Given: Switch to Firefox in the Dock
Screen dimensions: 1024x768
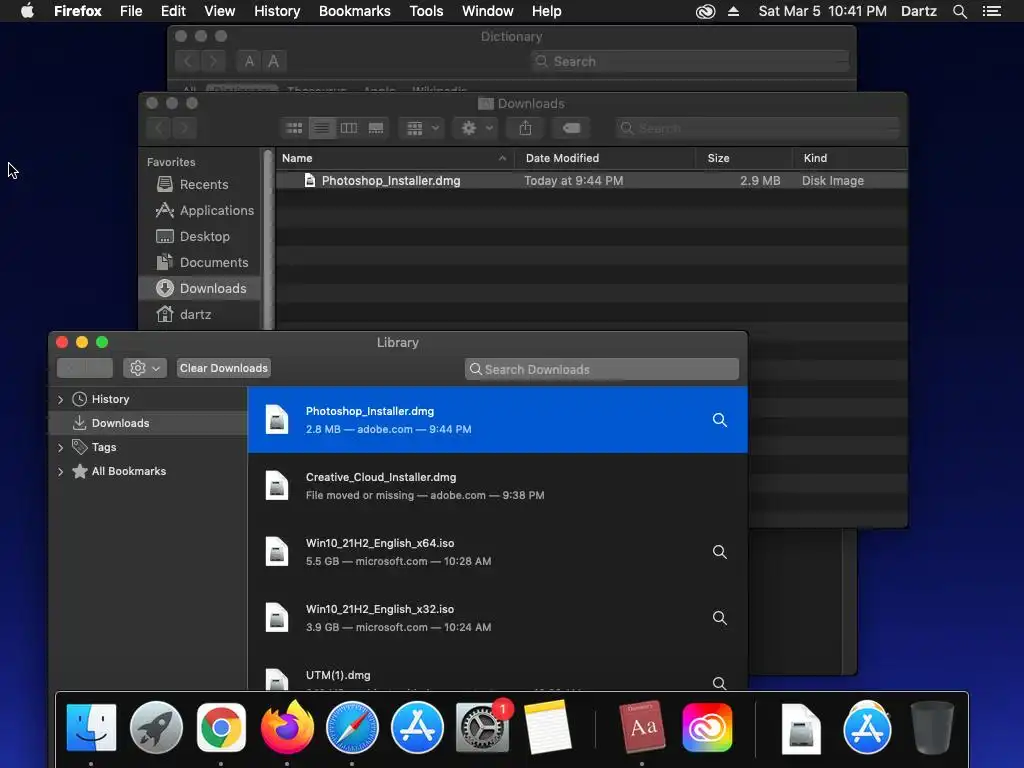Looking at the screenshot, I should [287, 726].
